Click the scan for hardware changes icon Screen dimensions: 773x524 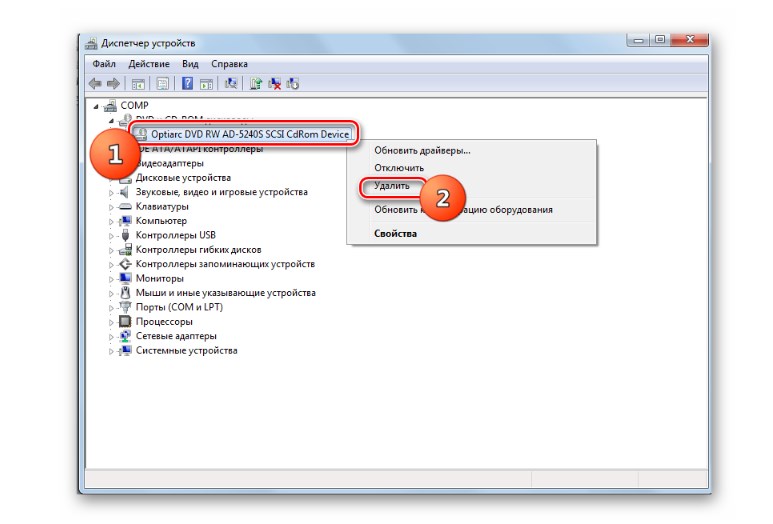[x=231, y=83]
